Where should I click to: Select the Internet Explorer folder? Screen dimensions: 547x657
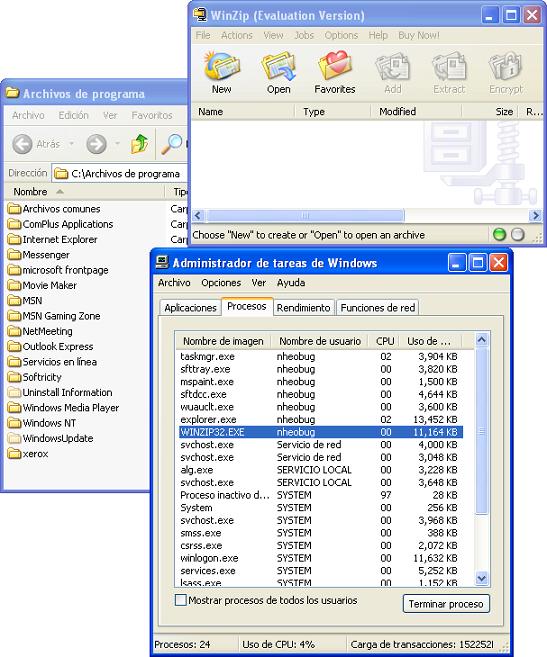pyautogui.click(x=53, y=239)
